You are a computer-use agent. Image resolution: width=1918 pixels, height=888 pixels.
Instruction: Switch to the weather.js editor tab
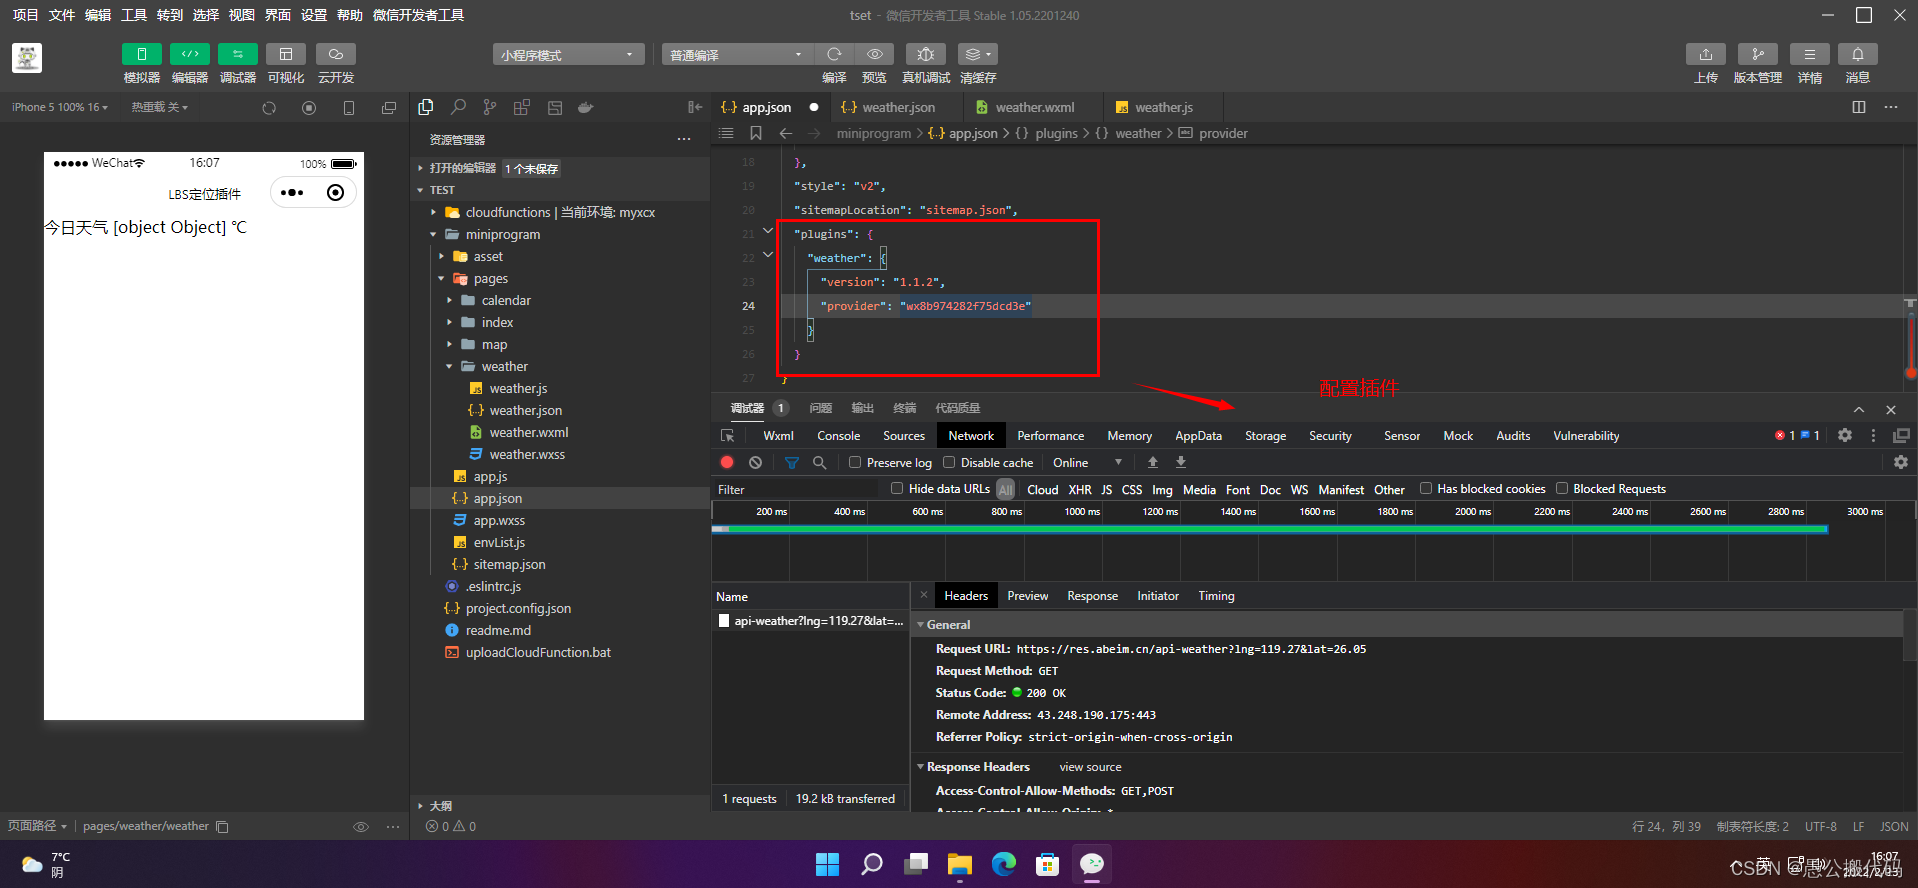click(1163, 107)
